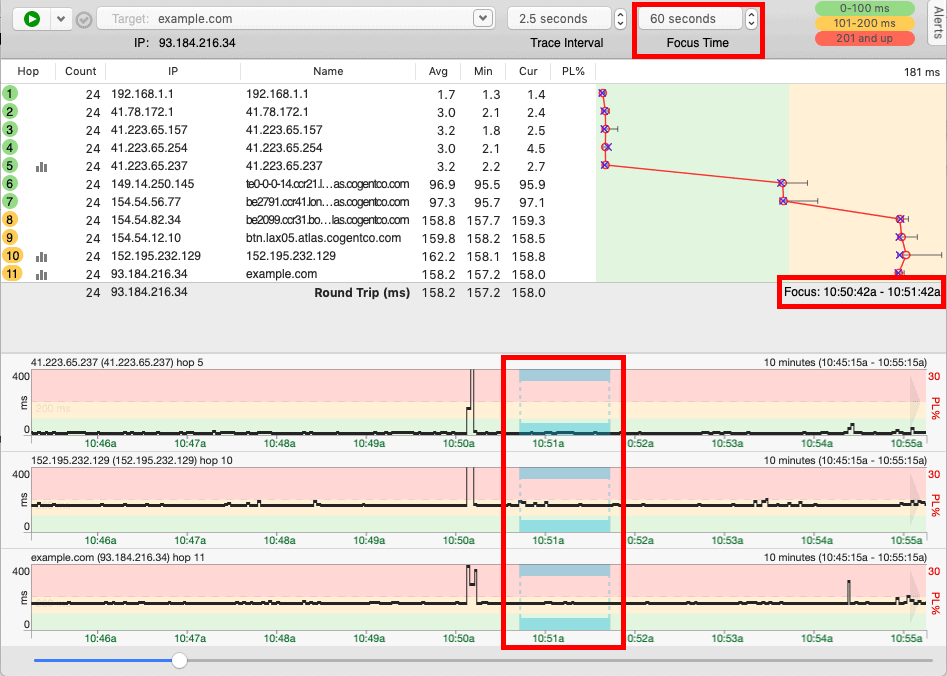This screenshot has width=947, height=676.
Task: Select hop 9 yellow circle
Action: point(10,237)
